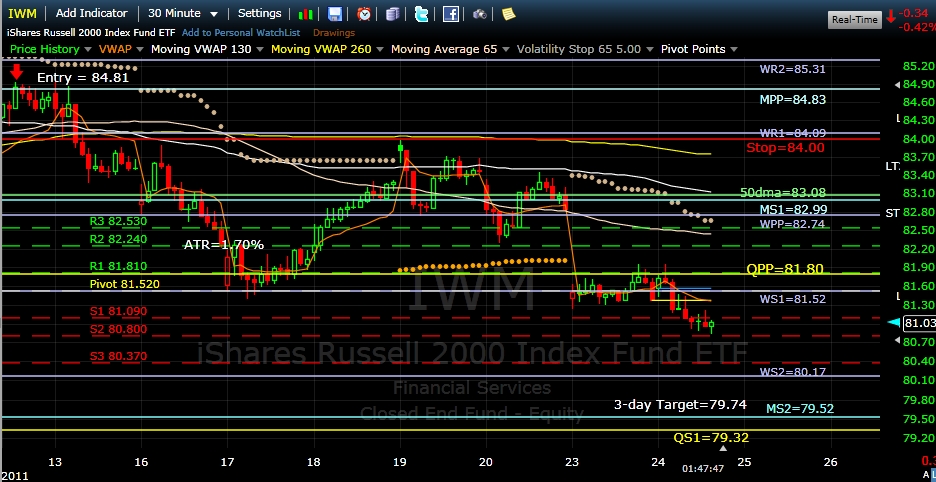Click the MPP=84.83 label
936x482 pixels.
(793, 100)
